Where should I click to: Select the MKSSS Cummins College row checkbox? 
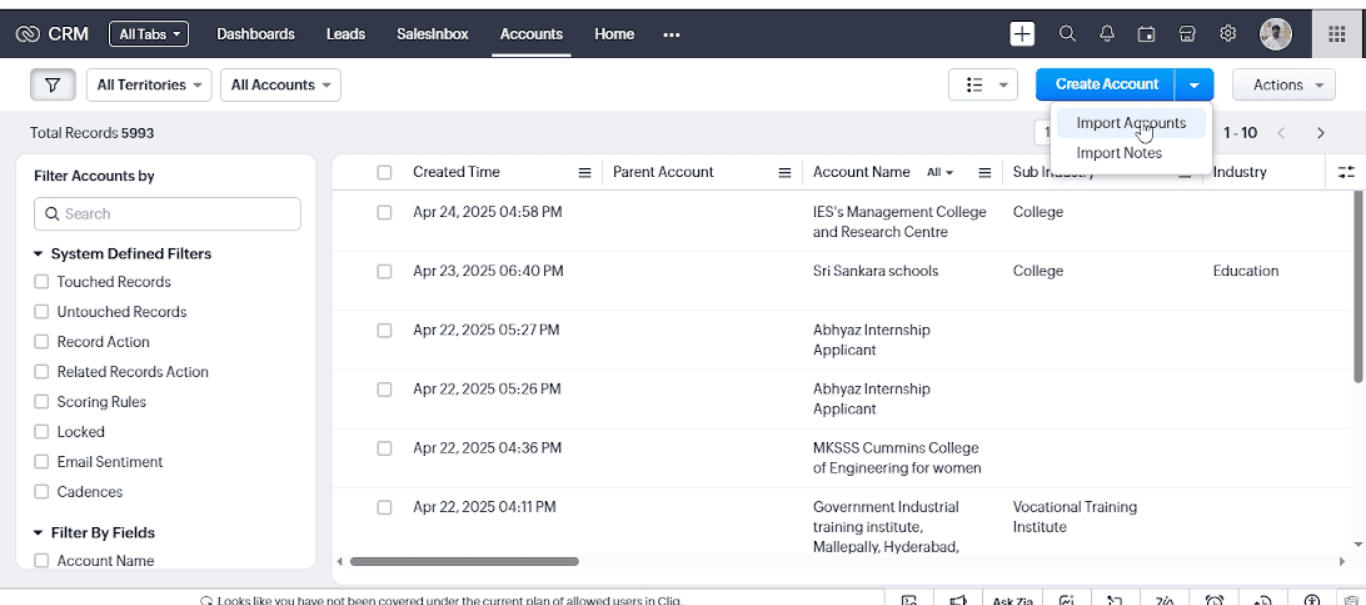coord(384,448)
